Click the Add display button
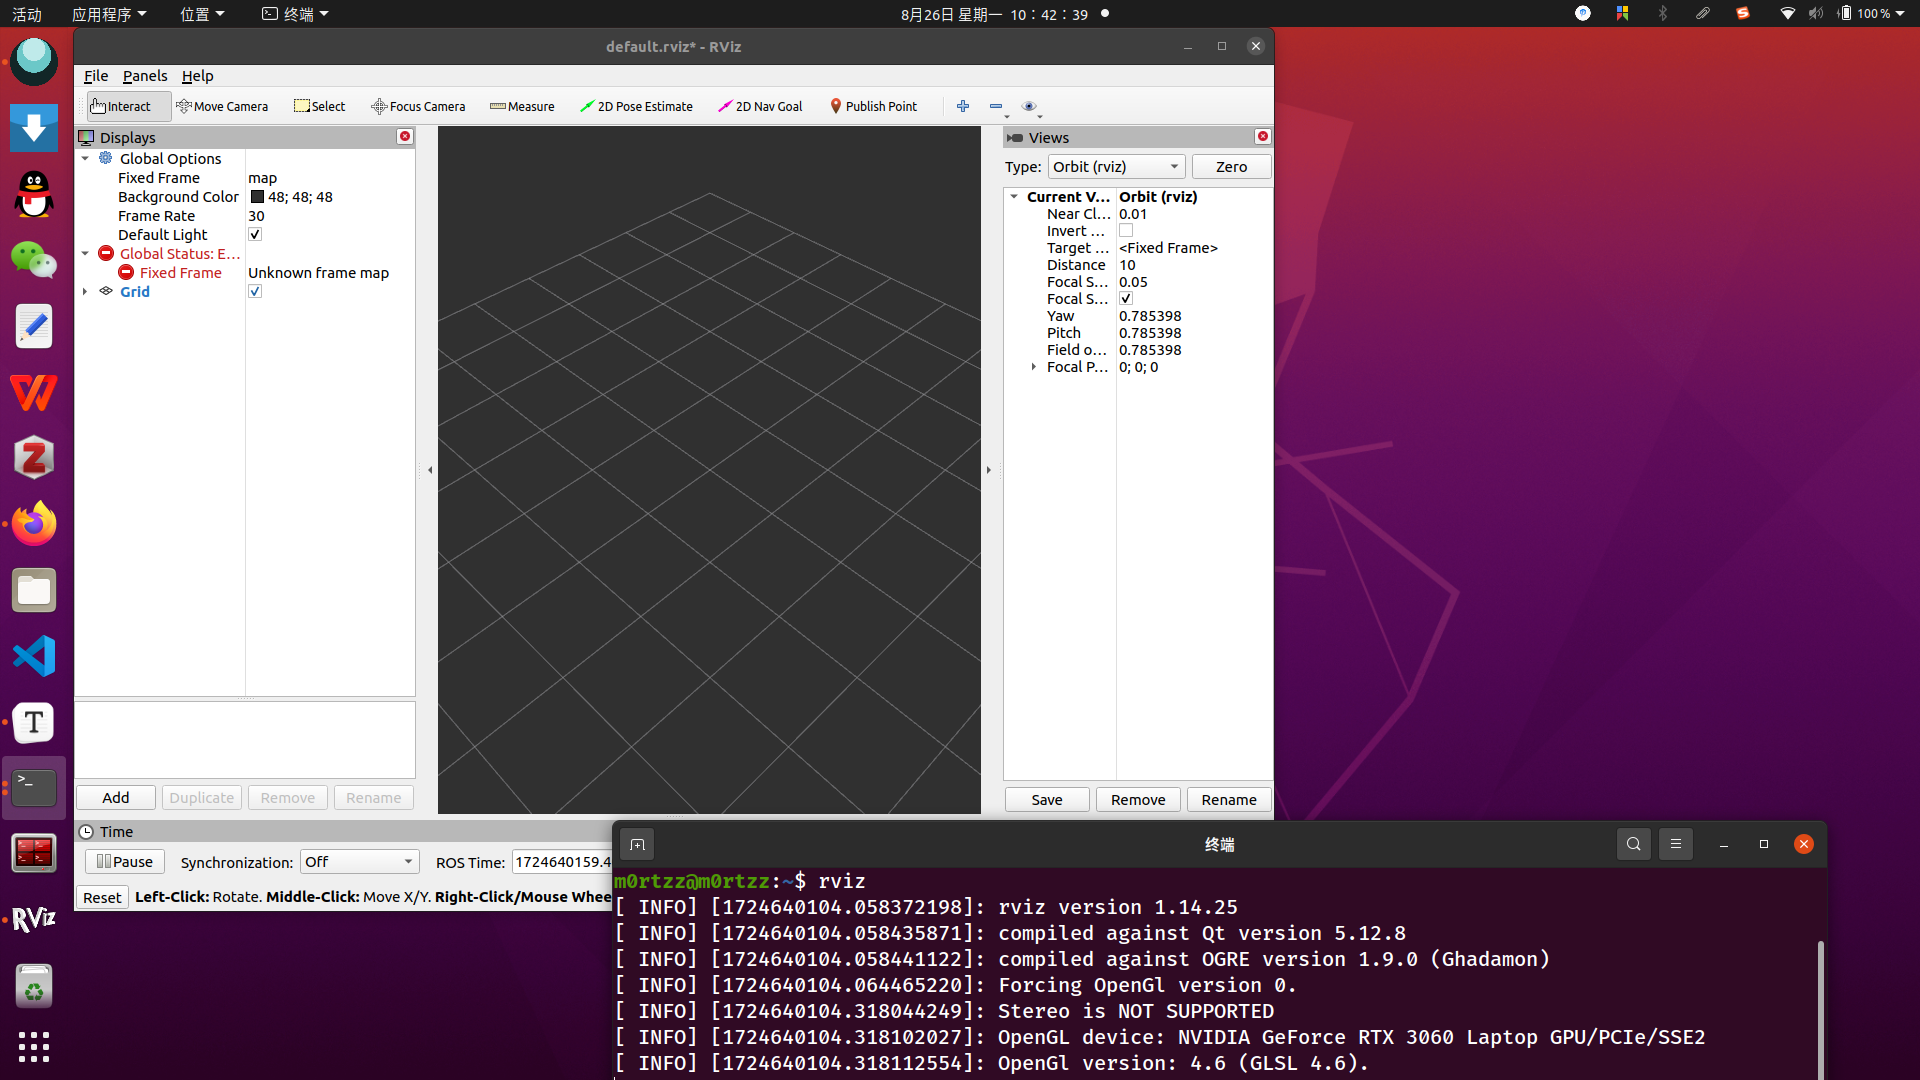The image size is (1920, 1080). click(116, 797)
